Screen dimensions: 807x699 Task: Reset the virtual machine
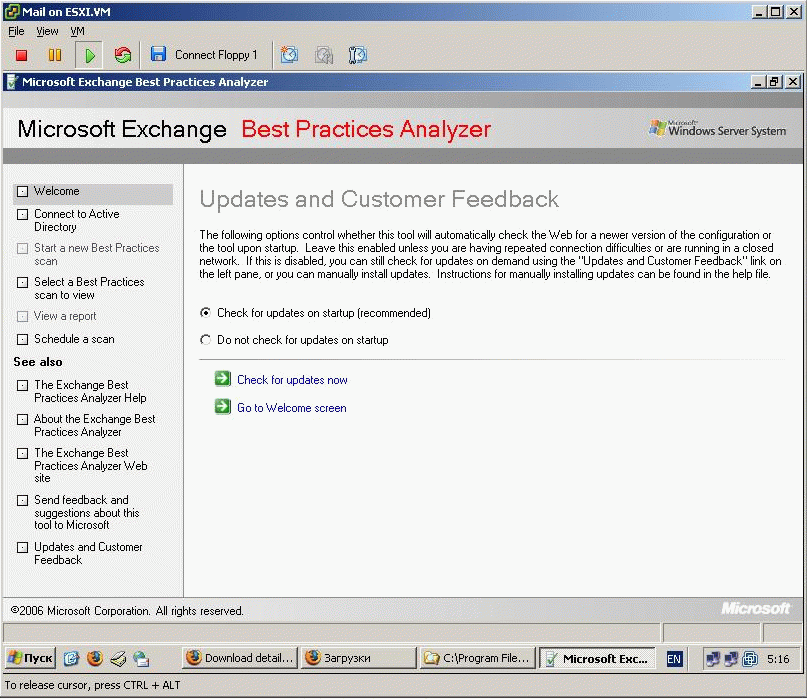tap(122, 55)
